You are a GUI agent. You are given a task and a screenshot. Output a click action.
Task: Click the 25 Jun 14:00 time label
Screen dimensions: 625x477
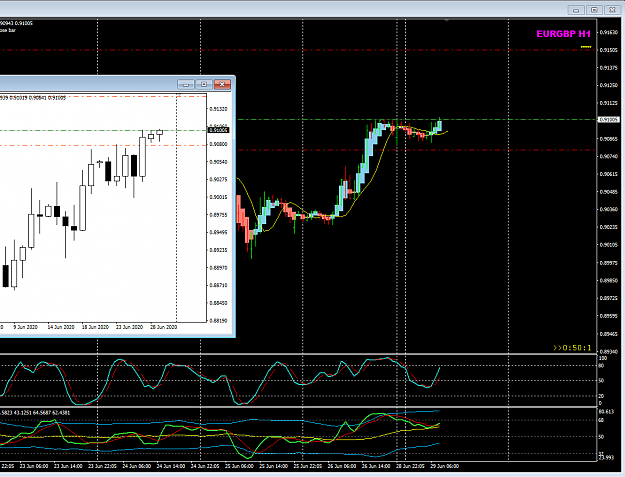[x=273, y=466]
